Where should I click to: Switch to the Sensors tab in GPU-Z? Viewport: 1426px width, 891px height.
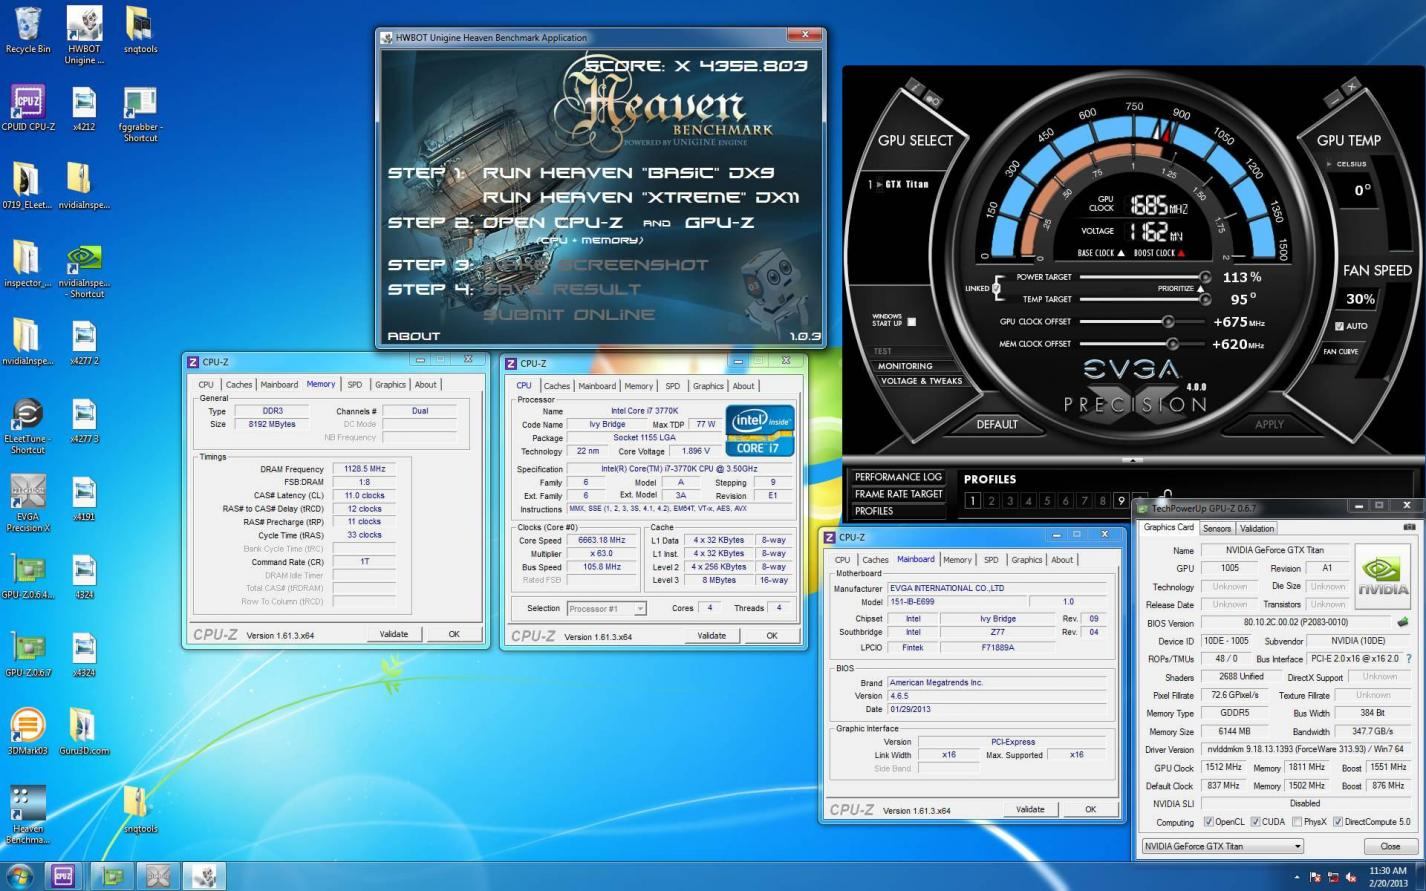click(1216, 528)
